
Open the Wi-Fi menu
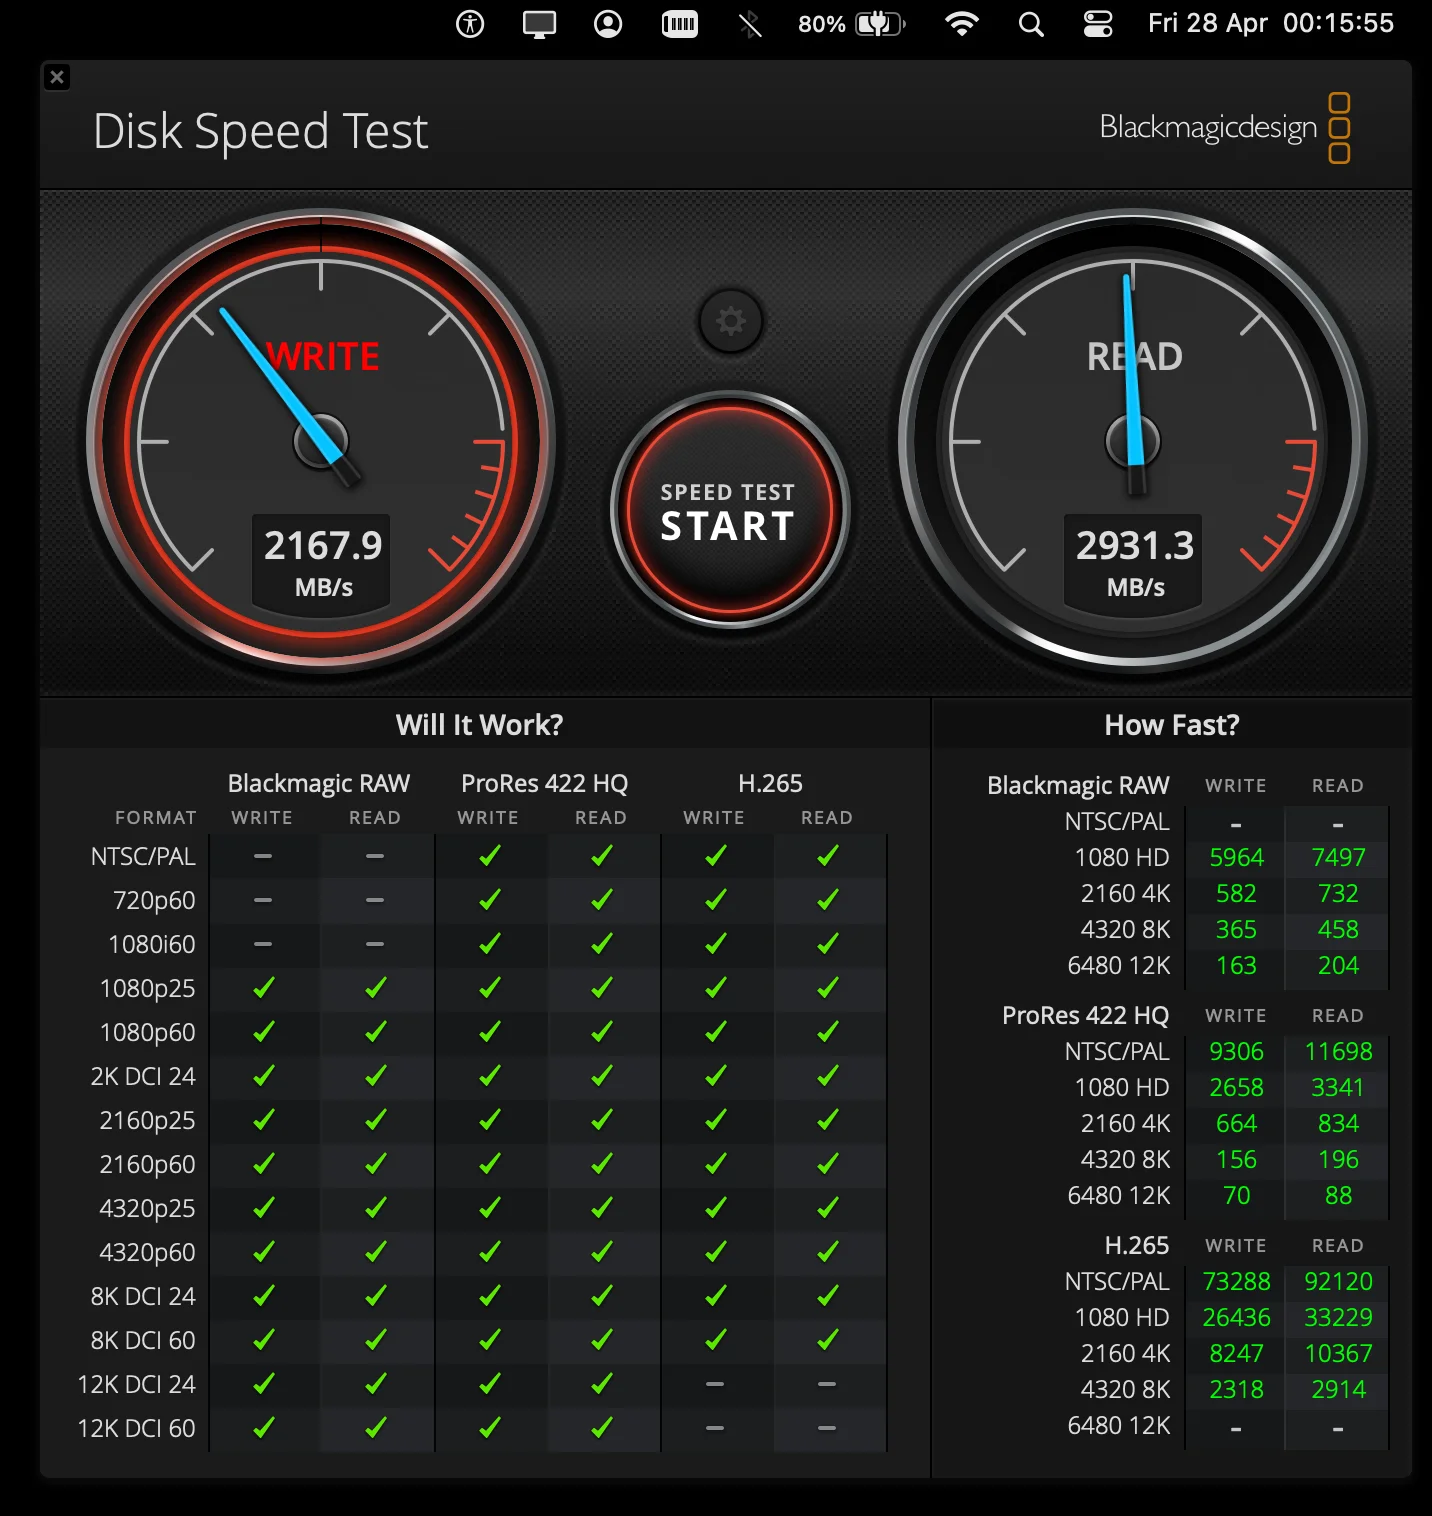(x=962, y=24)
